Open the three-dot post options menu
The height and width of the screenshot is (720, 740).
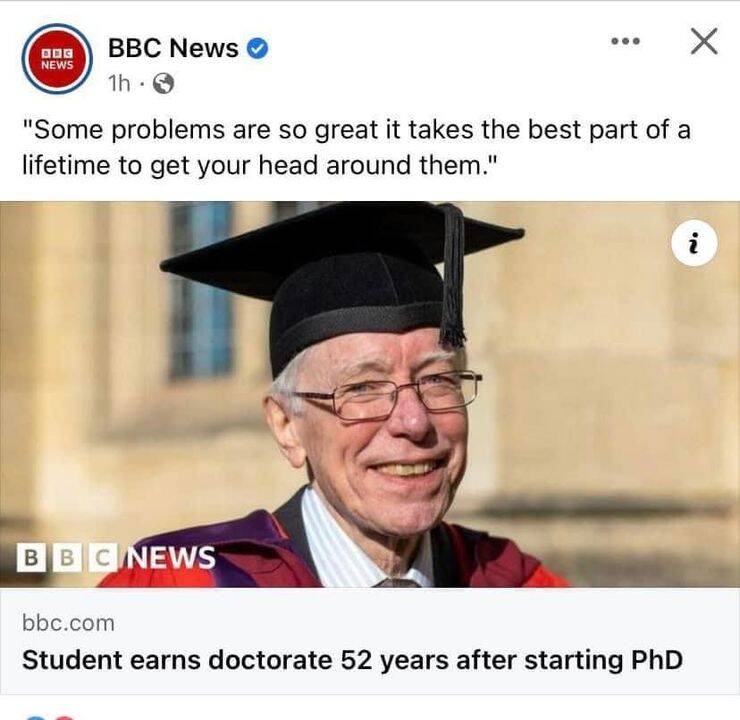625,42
